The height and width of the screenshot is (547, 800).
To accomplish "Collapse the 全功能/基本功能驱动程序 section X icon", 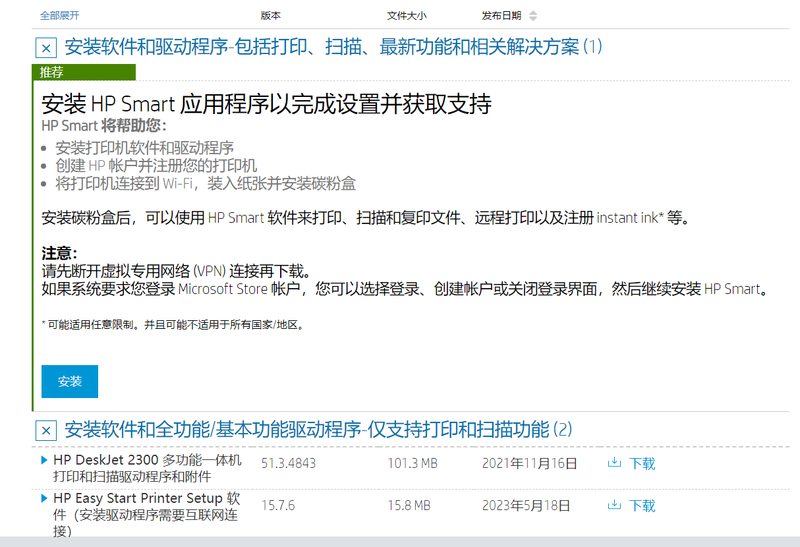I will [x=45, y=431].
